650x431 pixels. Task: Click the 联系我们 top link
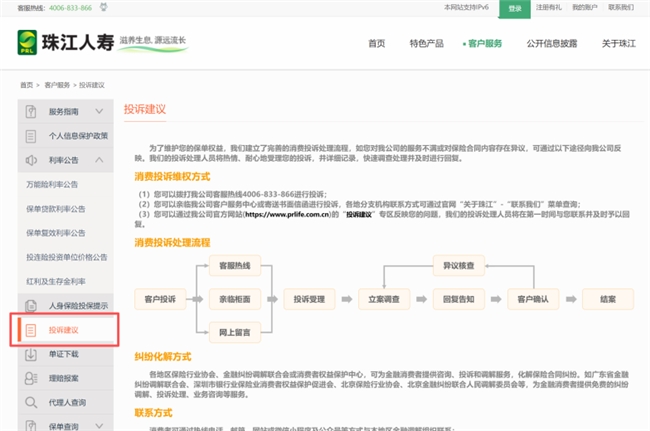point(621,7)
